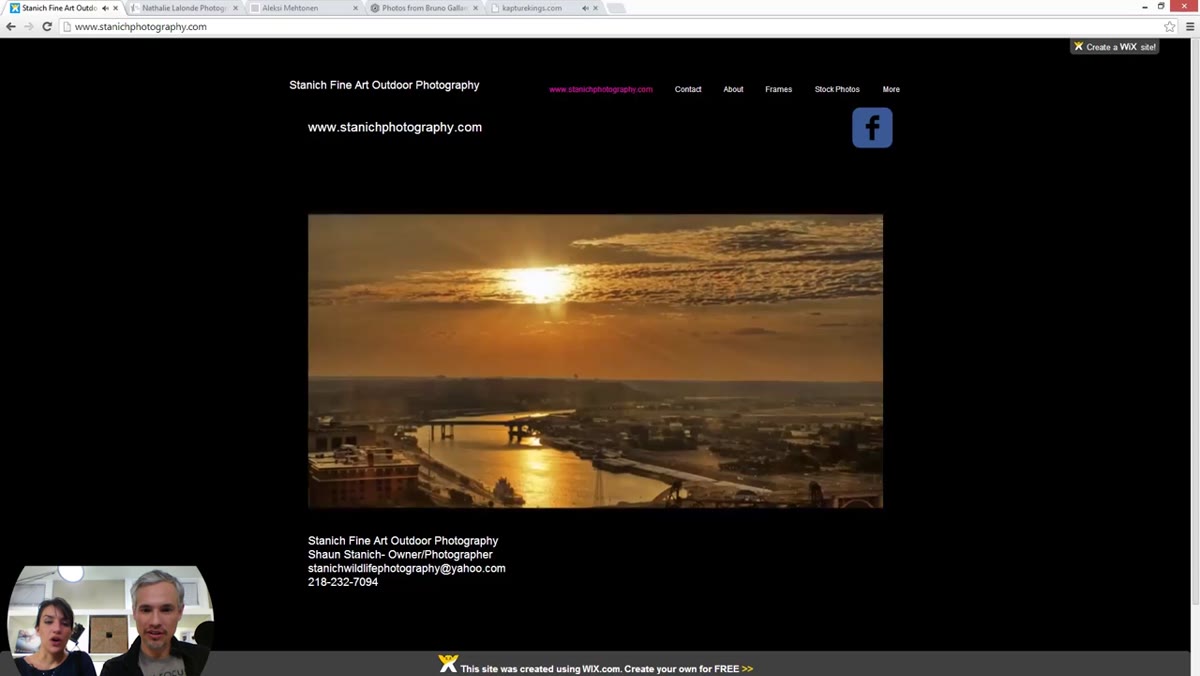Restore down the browser window
The height and width of the screenshot is (676, 1200).
point(1161,6)
